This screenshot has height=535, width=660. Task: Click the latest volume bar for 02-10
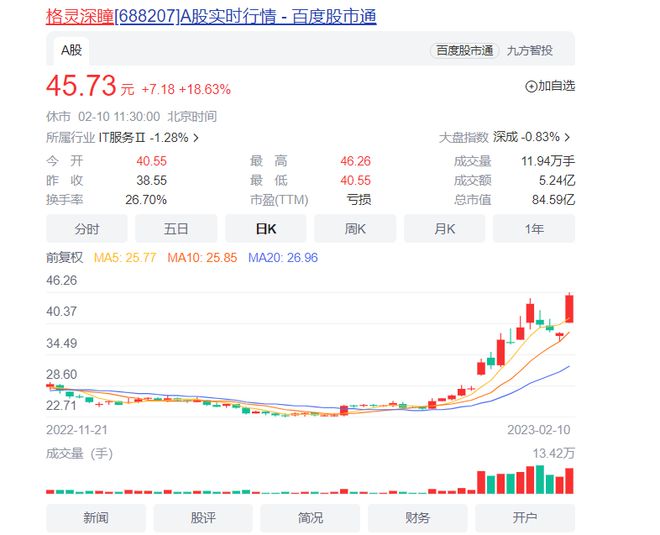(570, 481)
